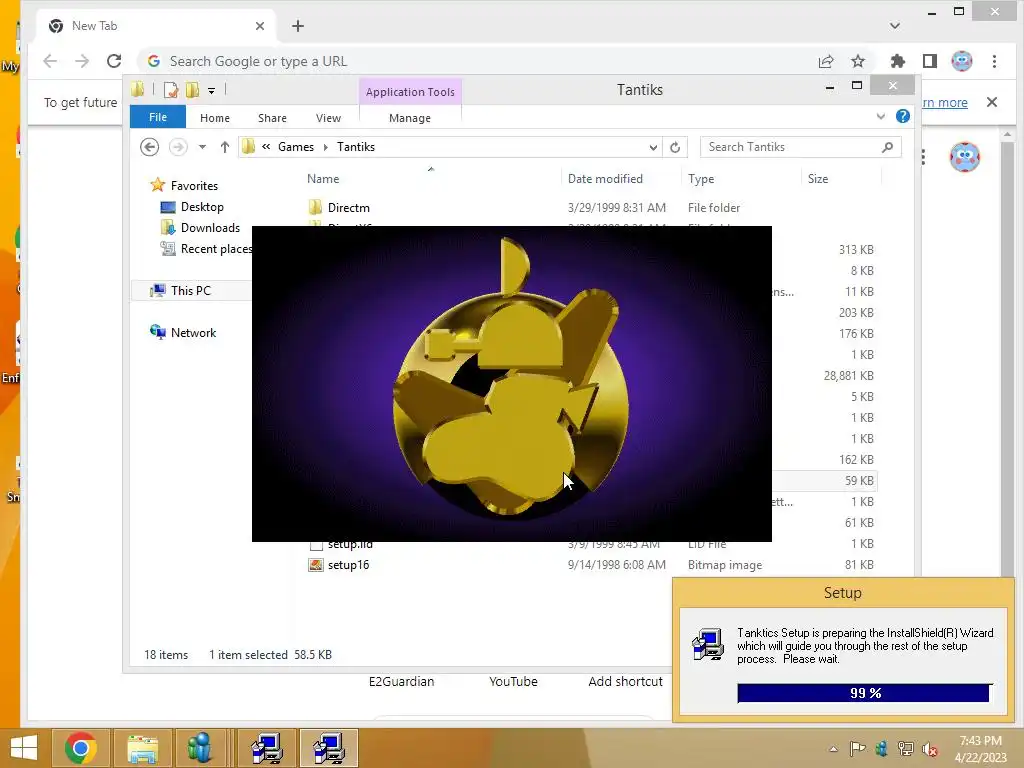This screenshot has width=1024, height=768.
Task: Open the Windows Start button
Action: tap(24, 748)
